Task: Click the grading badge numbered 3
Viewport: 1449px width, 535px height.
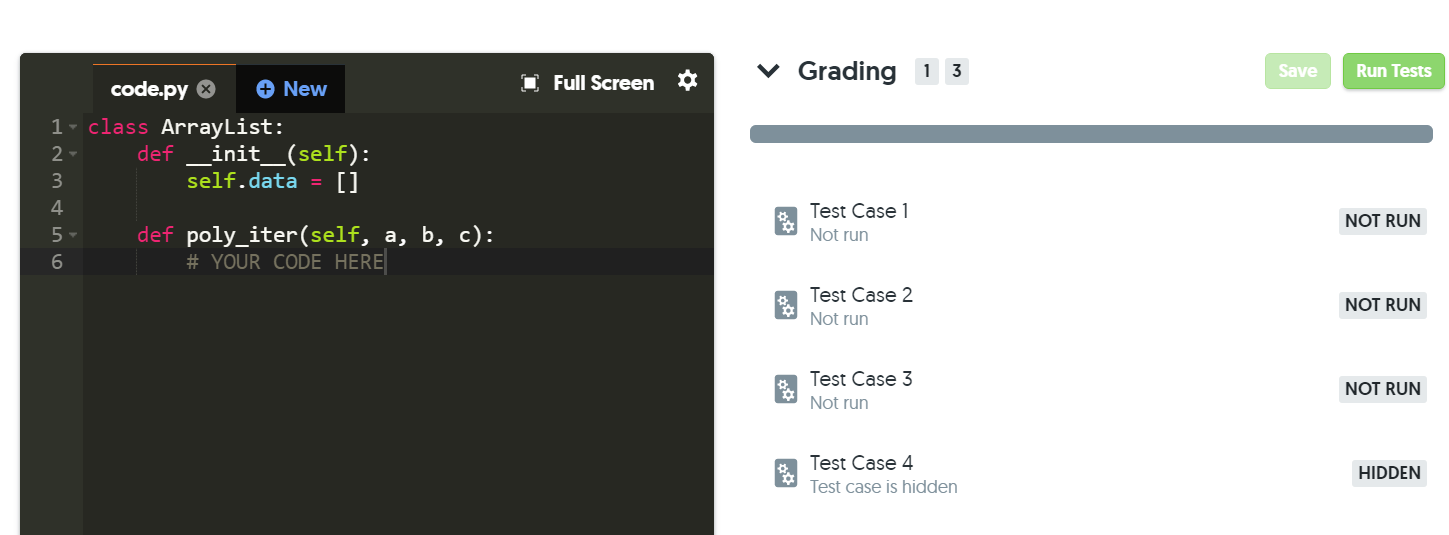Action: click(957, 71)
